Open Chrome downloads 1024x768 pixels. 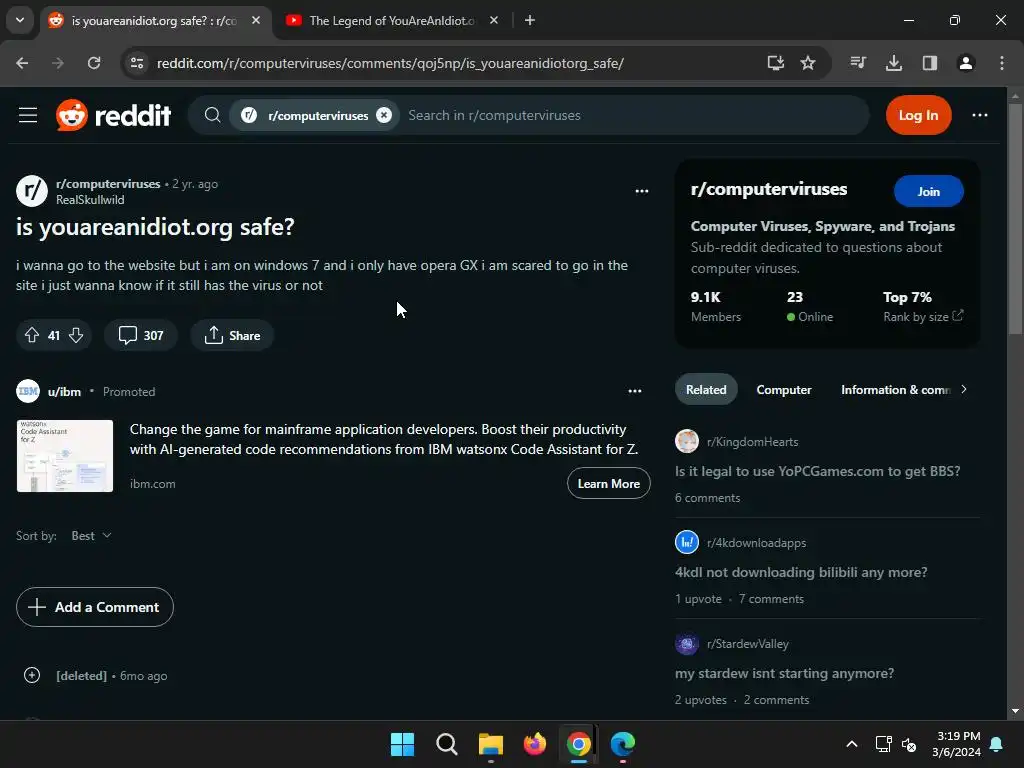pyautogui.click(x=894, y=63)
